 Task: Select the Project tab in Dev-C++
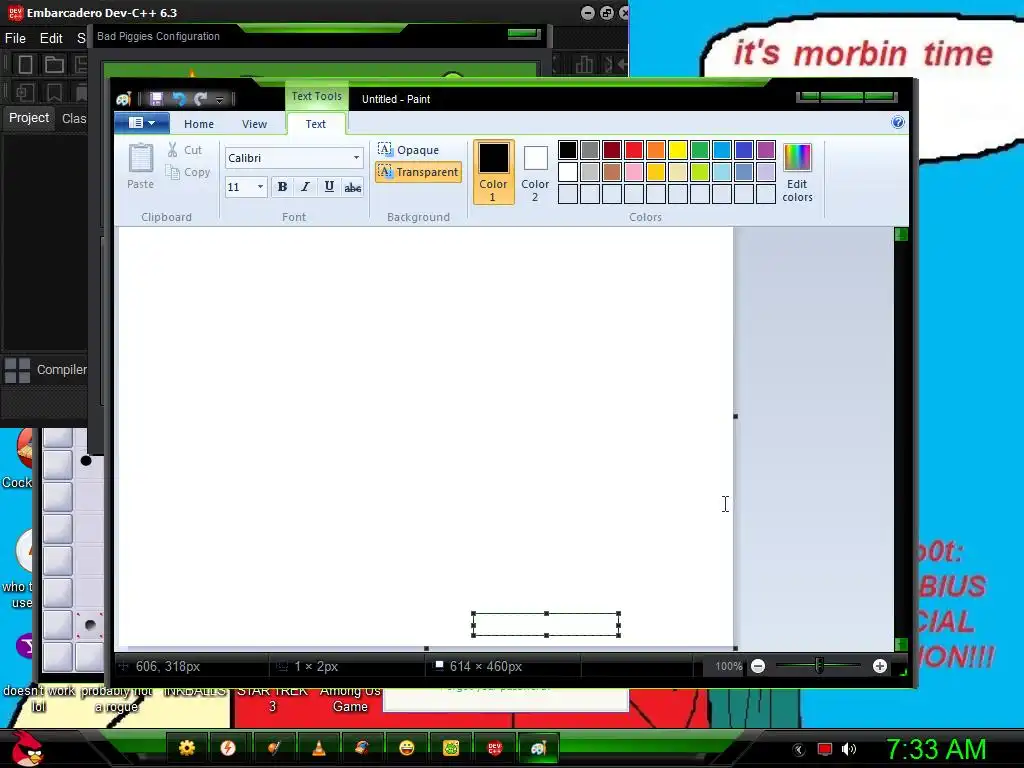tap(29, 118)
